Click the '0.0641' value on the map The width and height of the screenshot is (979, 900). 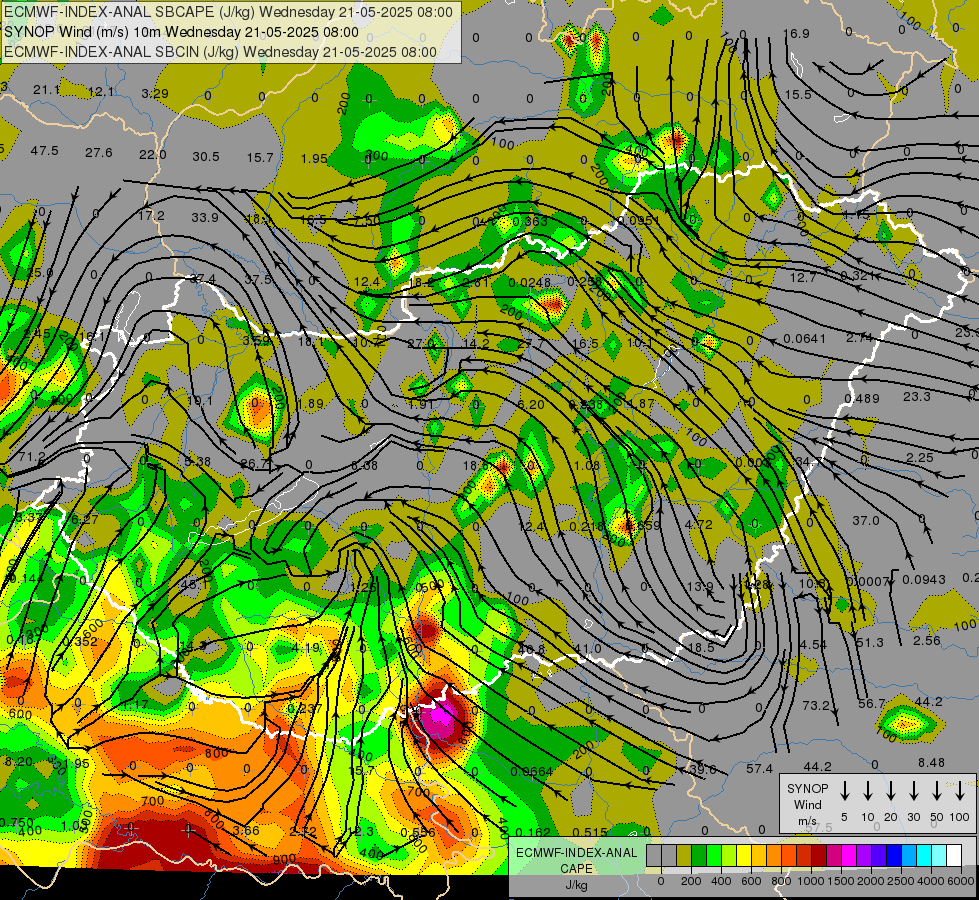click(804, 339)
